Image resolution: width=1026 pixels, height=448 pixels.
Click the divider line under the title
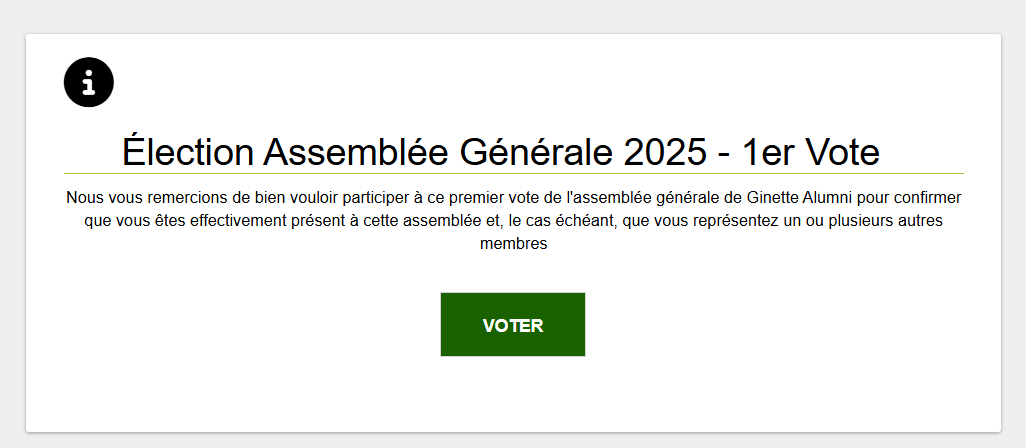tap(513, 174)
